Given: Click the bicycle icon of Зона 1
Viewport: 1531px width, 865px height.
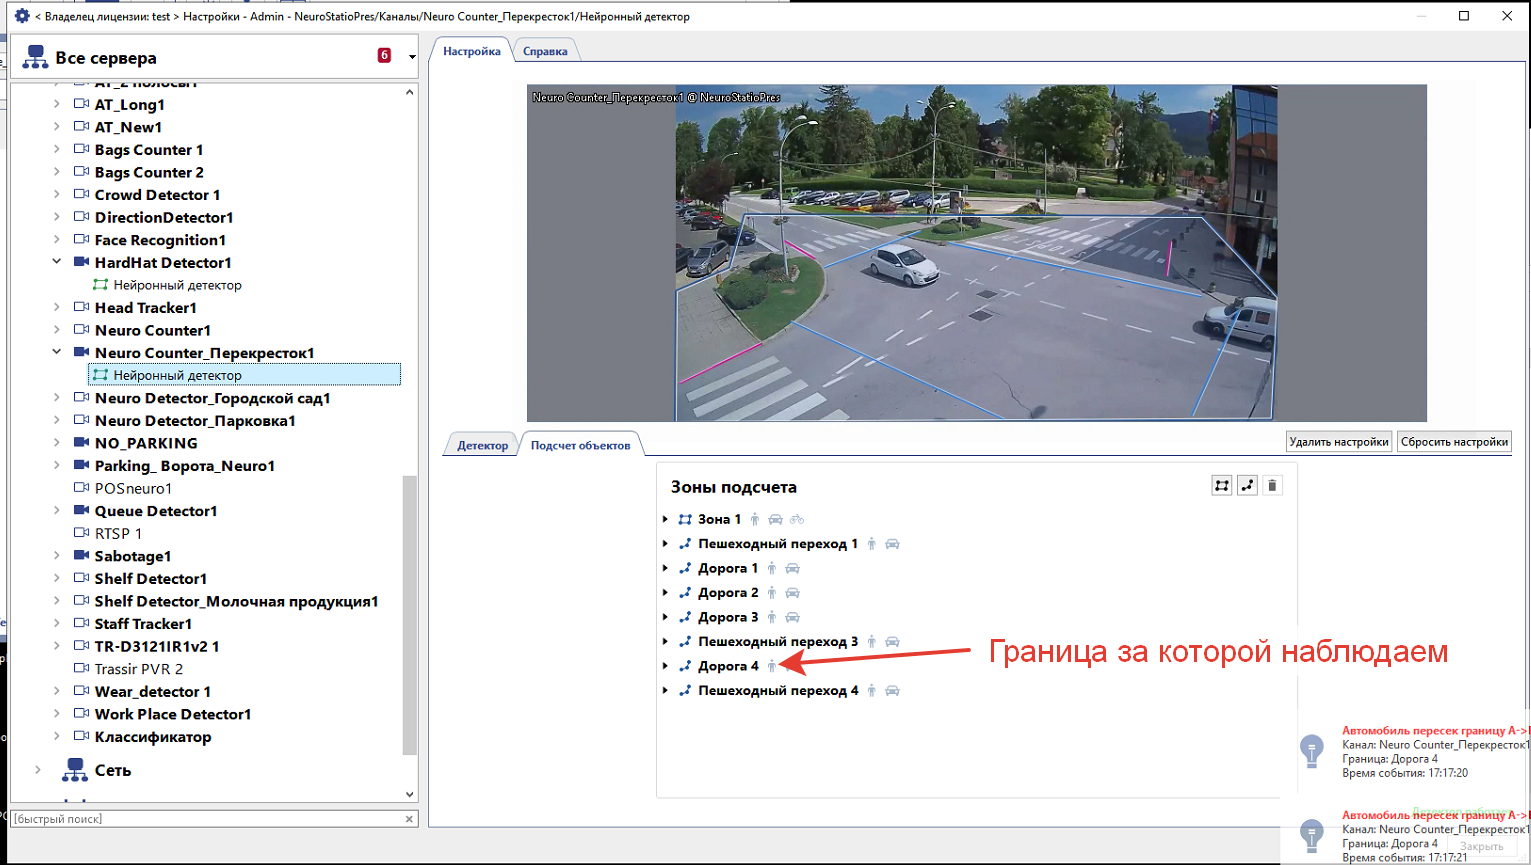Looking at the screenshot, I should pos(797,520).
